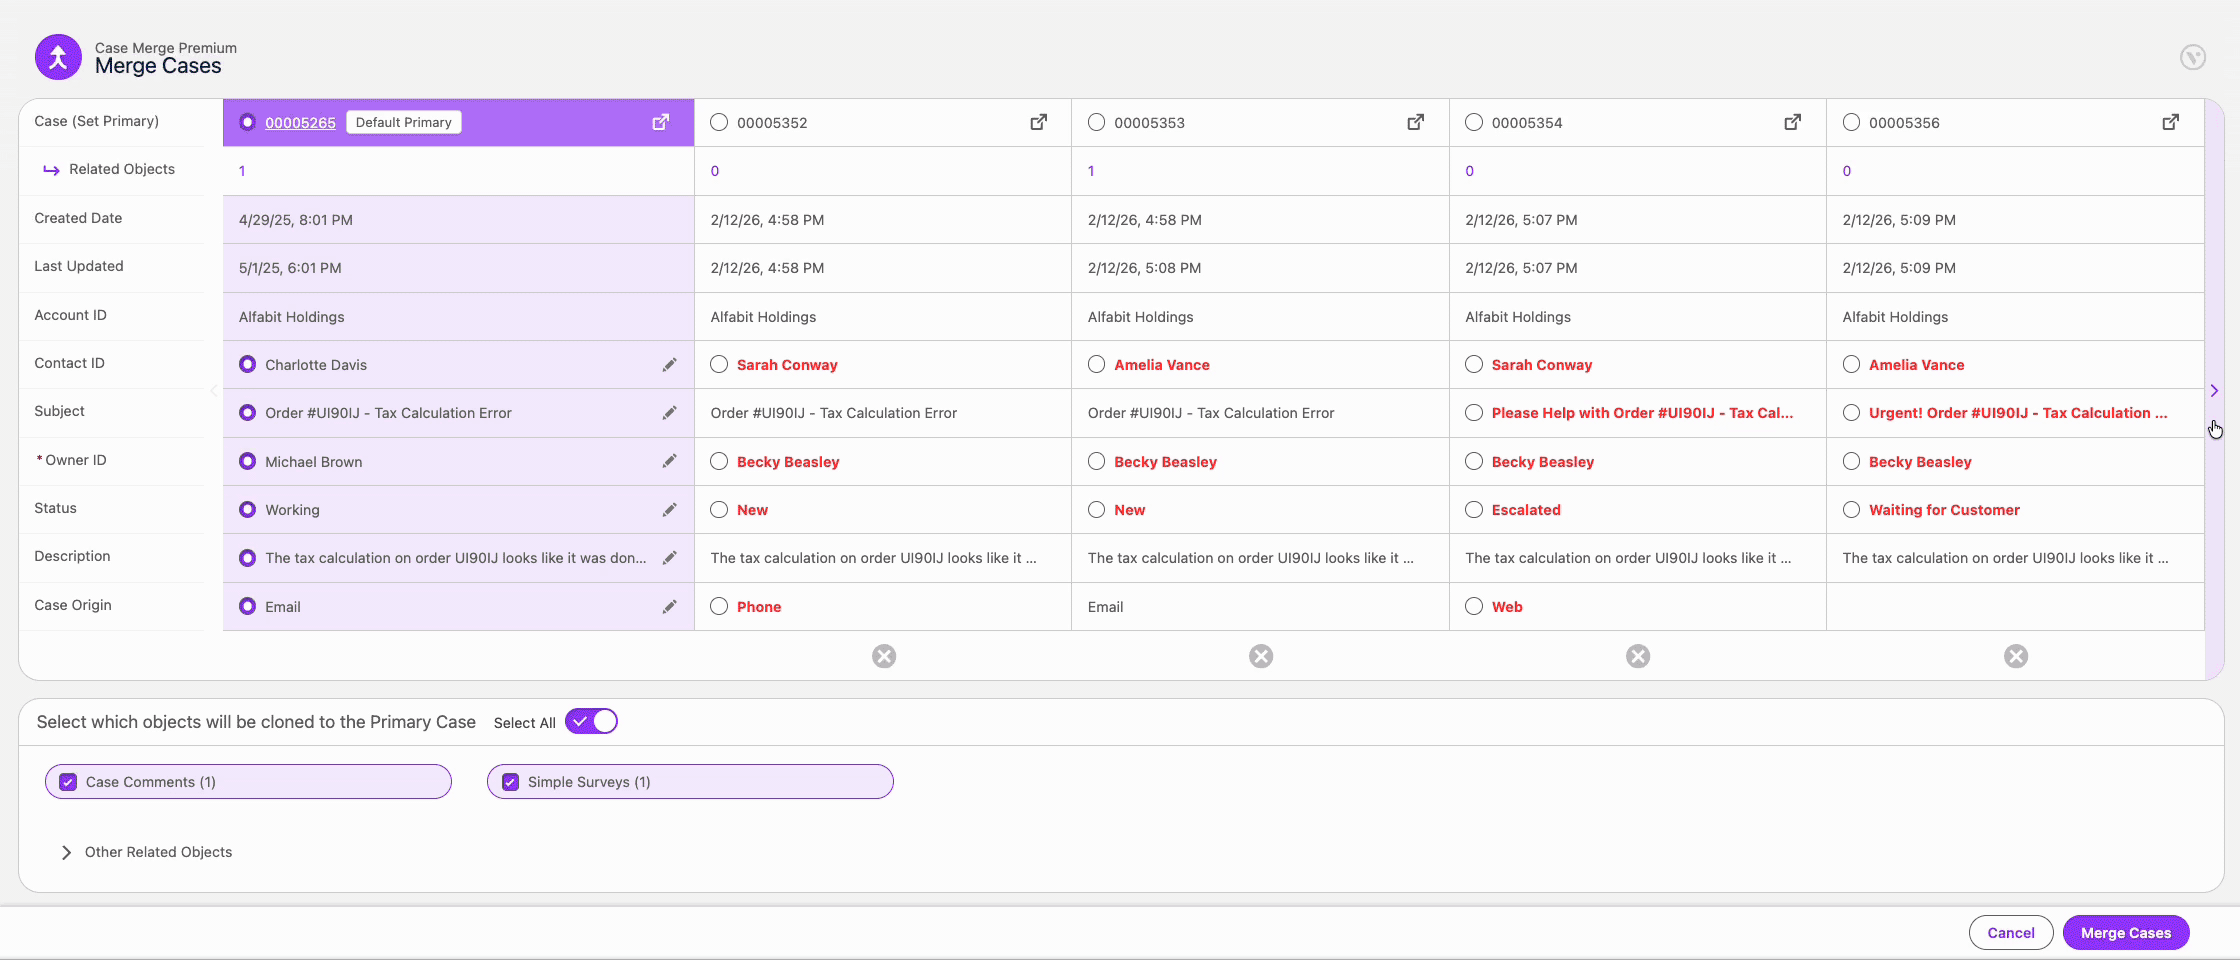Expand the Other Related Objects section
Screen dimensions: 2240x960
pos(66,852)
